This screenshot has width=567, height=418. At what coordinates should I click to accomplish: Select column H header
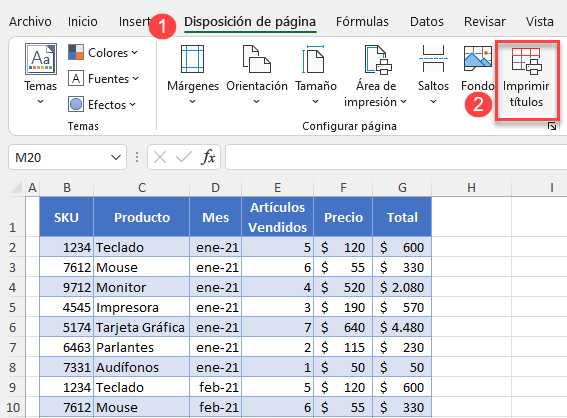click(x=471, y=188)
